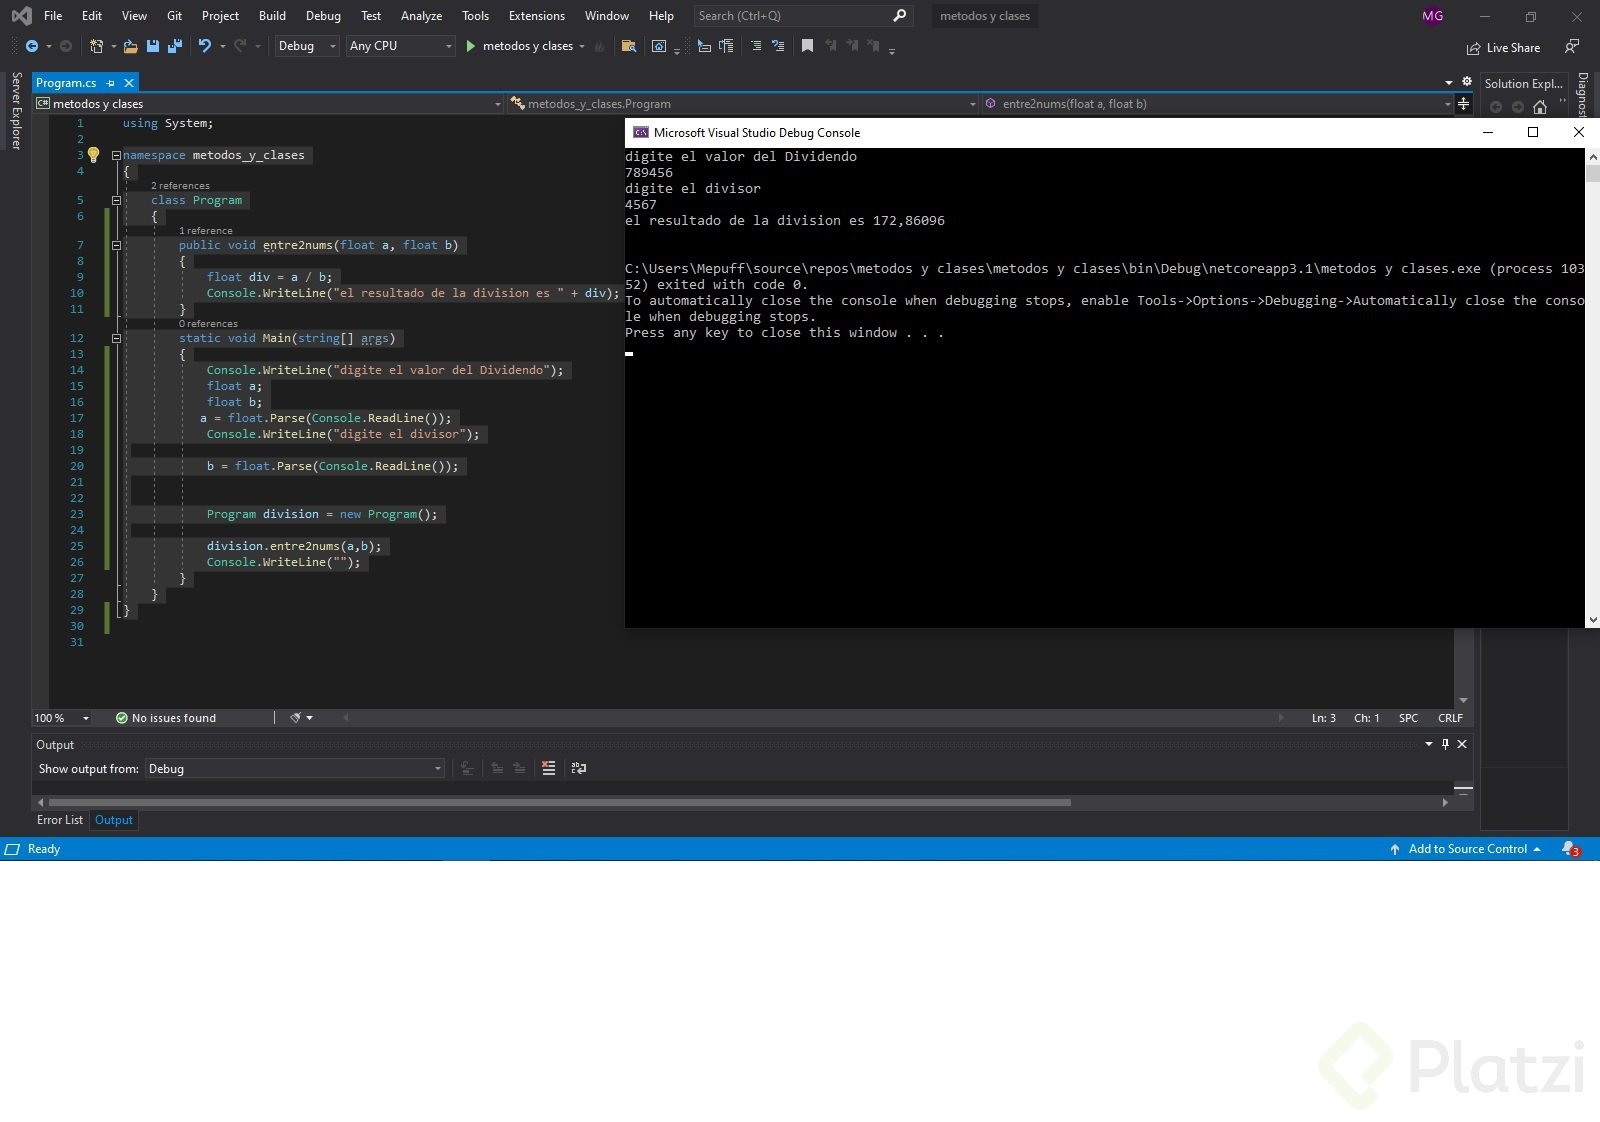Open the Analyze menu

tap(421, 16)
